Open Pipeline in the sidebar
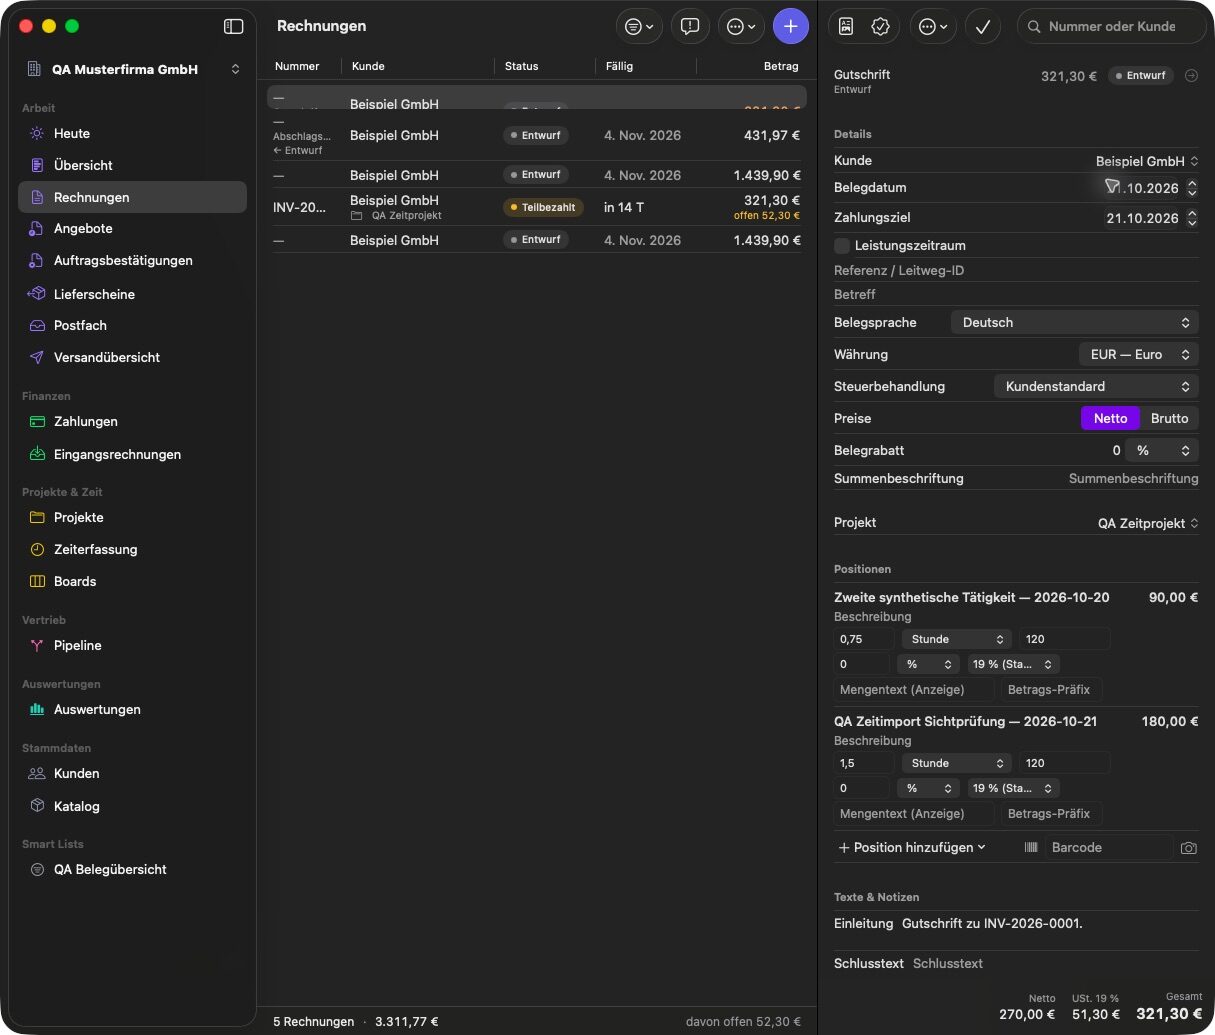 pyautogui.click(x=132, y=645)
